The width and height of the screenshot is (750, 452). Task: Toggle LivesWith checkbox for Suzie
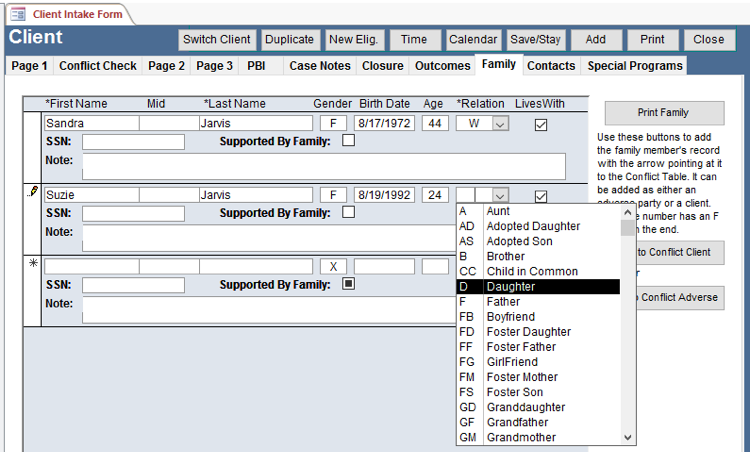click(x=541, y=197)
